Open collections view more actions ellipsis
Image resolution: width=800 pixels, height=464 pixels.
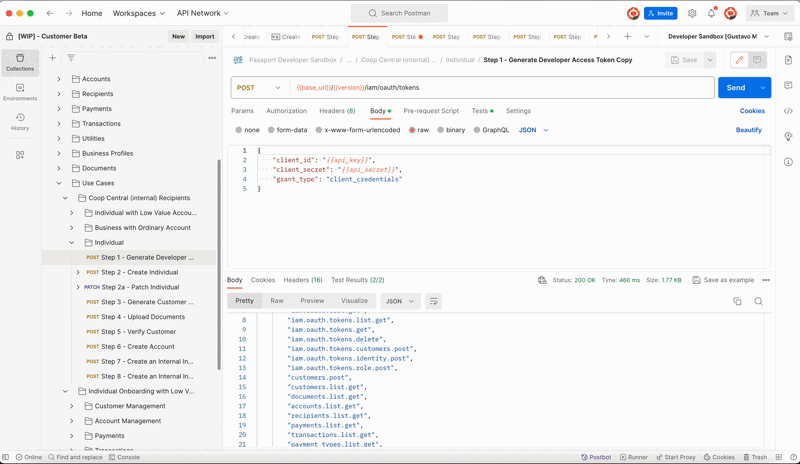coord(212,58)
